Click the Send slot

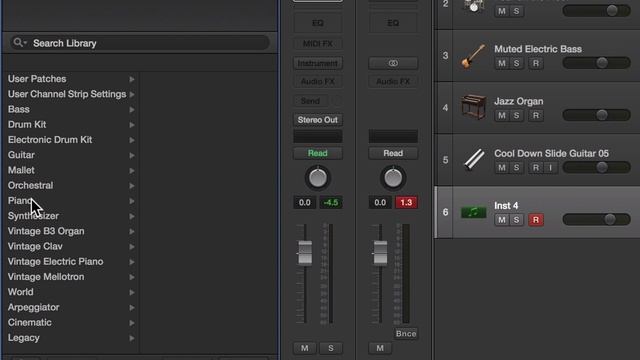pos(310,101)
